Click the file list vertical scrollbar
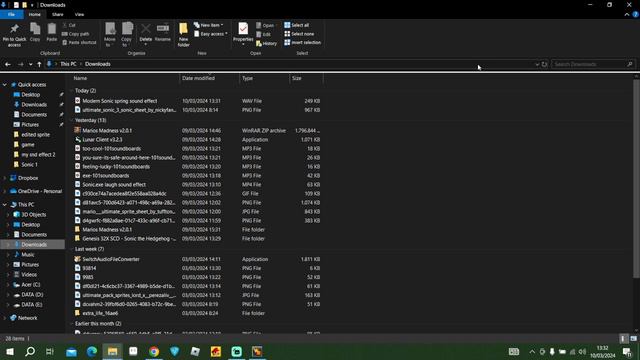Viewport: 640px width, 360px height. tap(636, 180)
